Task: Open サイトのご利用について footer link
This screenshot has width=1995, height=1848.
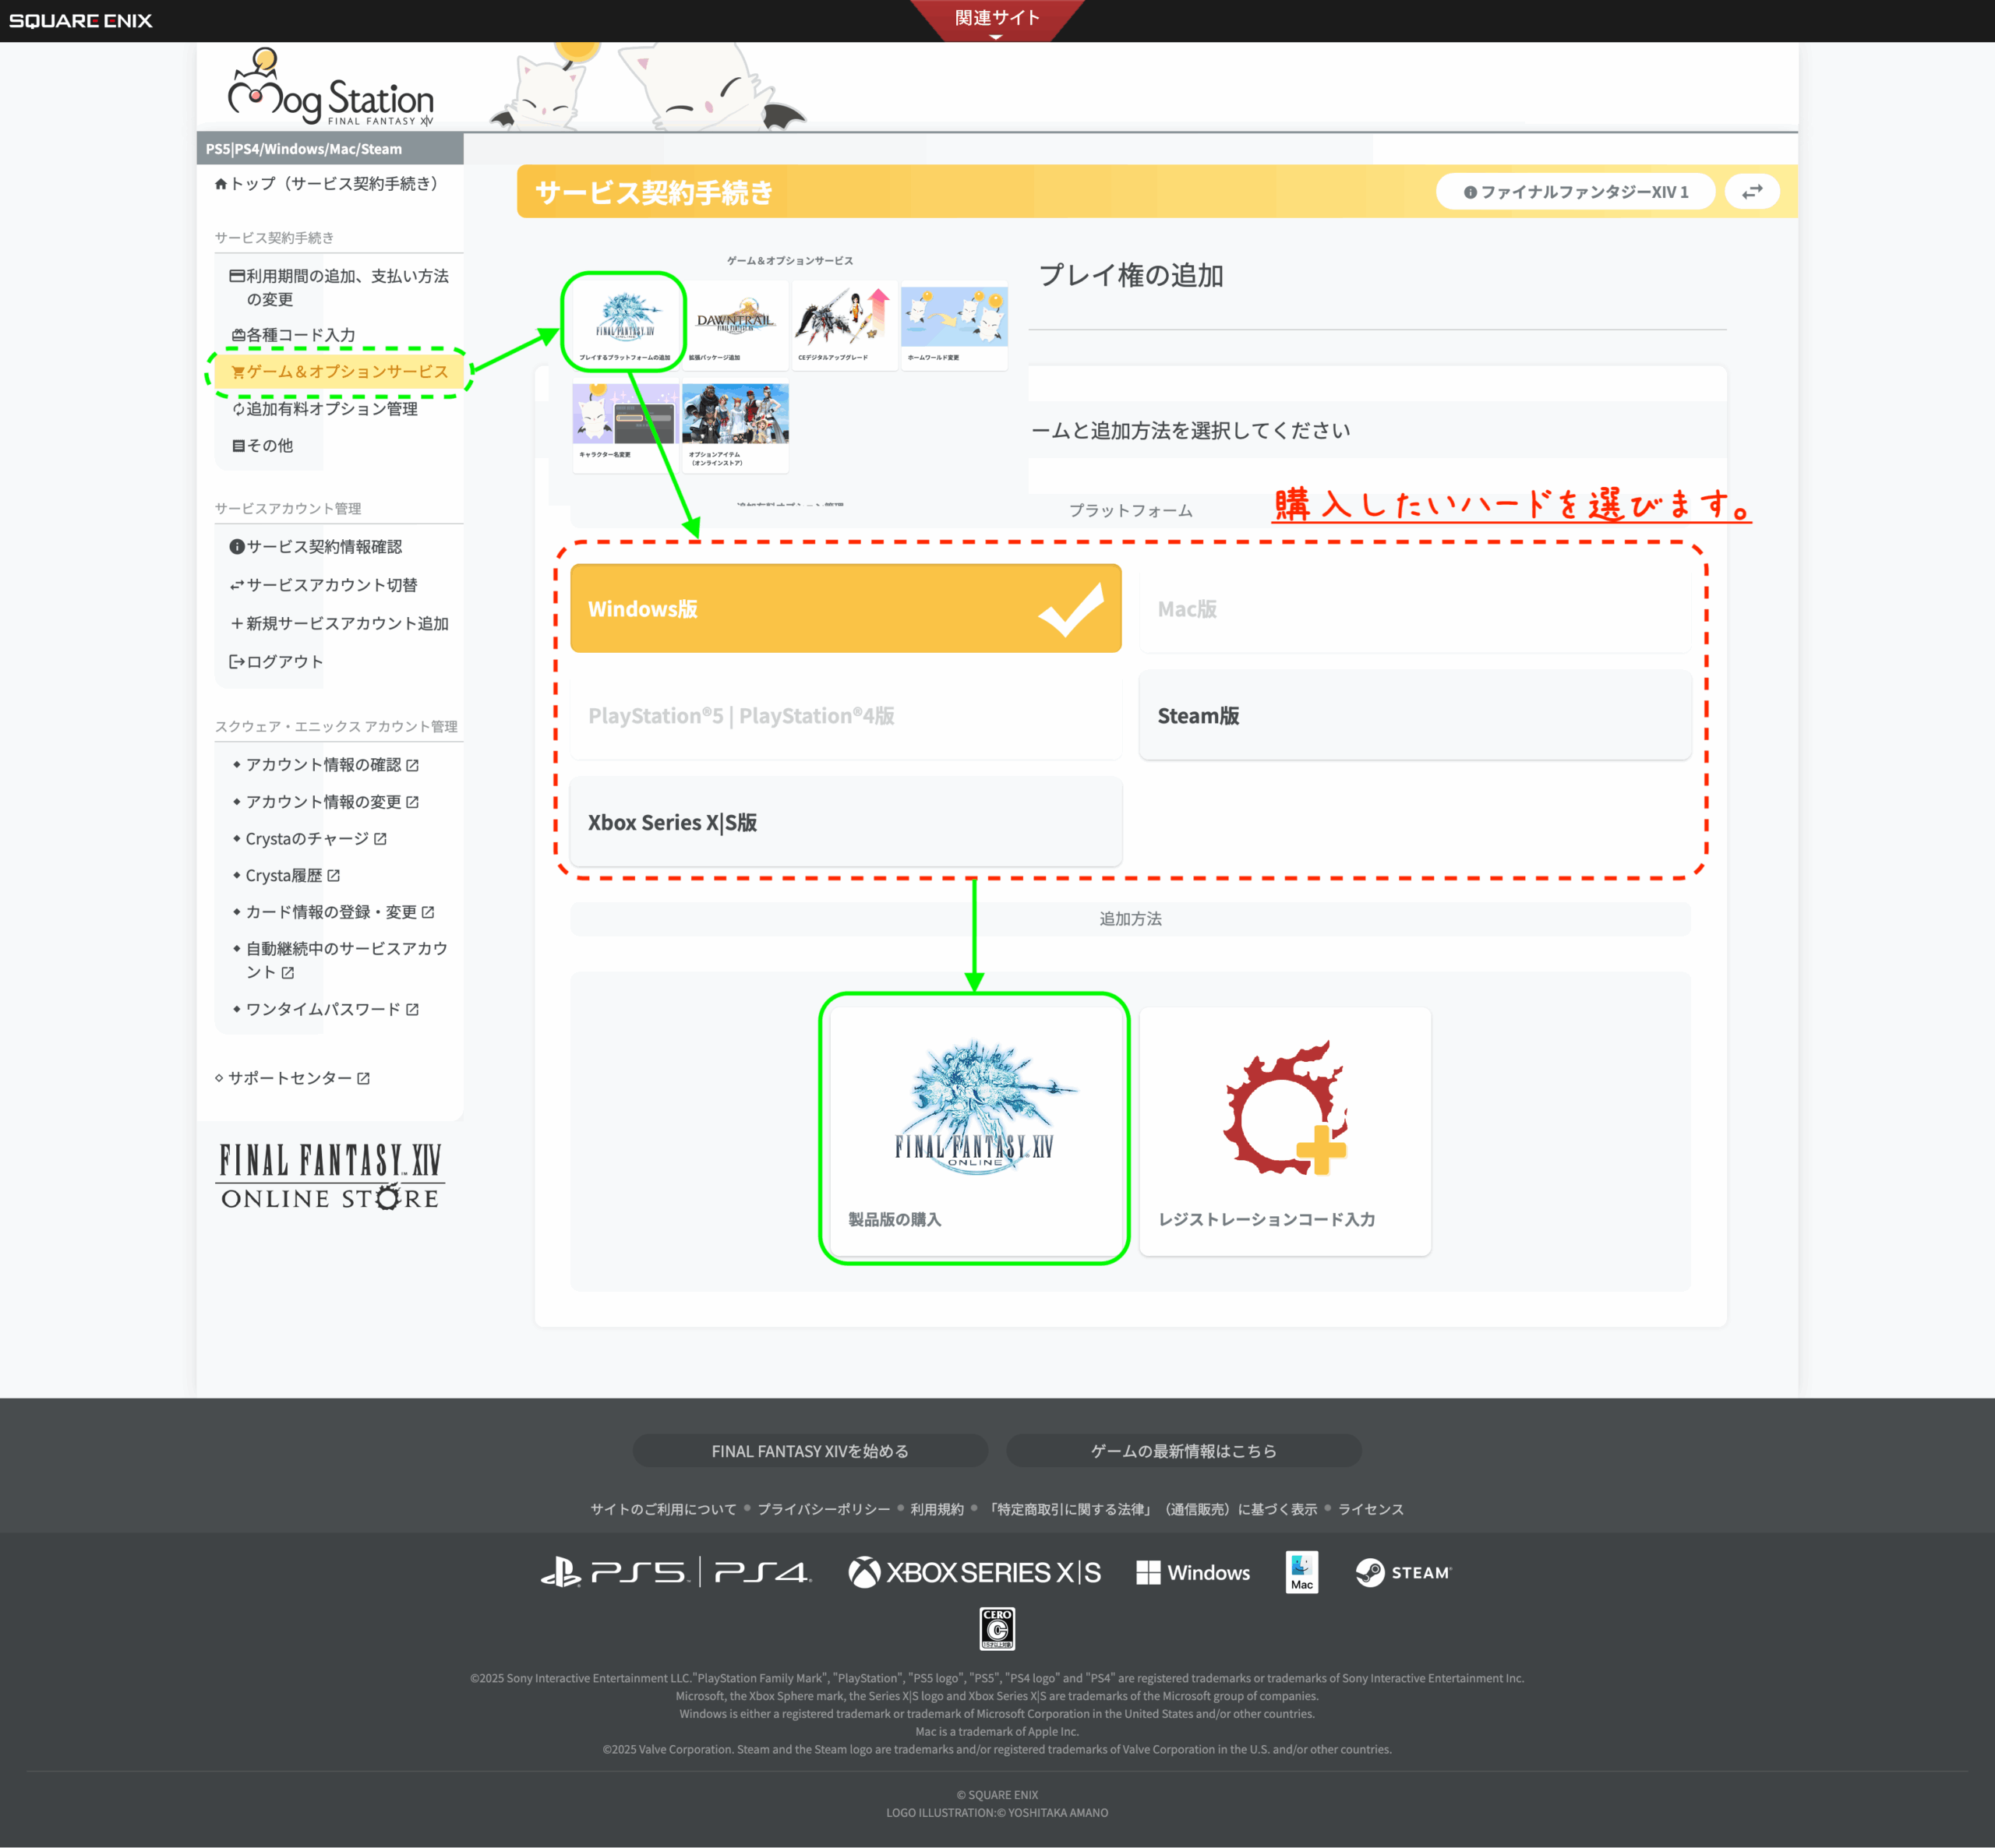Action: coord(663,1509)
